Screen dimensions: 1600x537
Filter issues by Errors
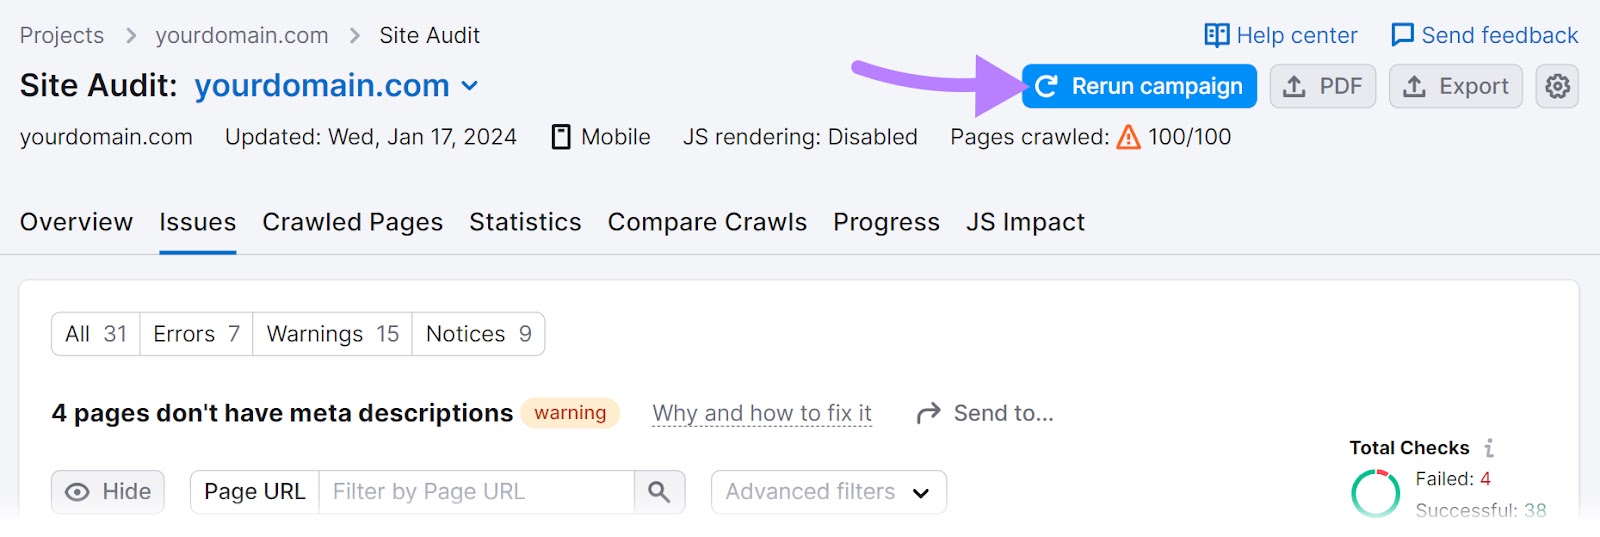pyautogui.click(x=196, y=334)
